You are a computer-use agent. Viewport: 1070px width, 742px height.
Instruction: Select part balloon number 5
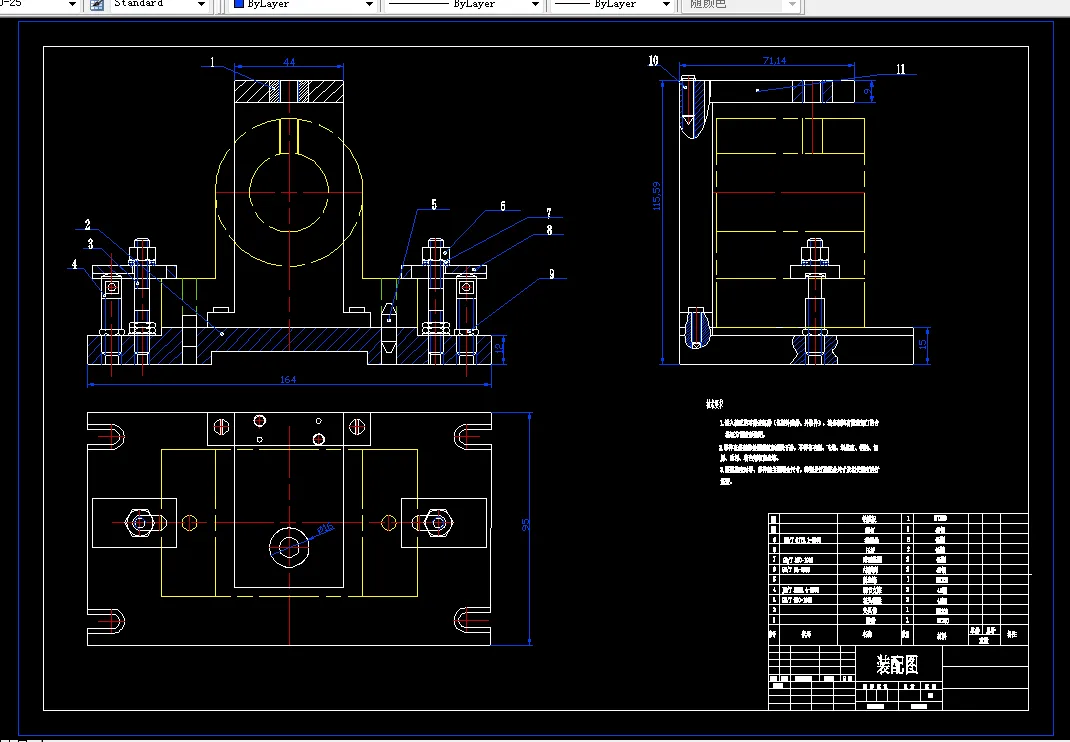click(434, 205)
